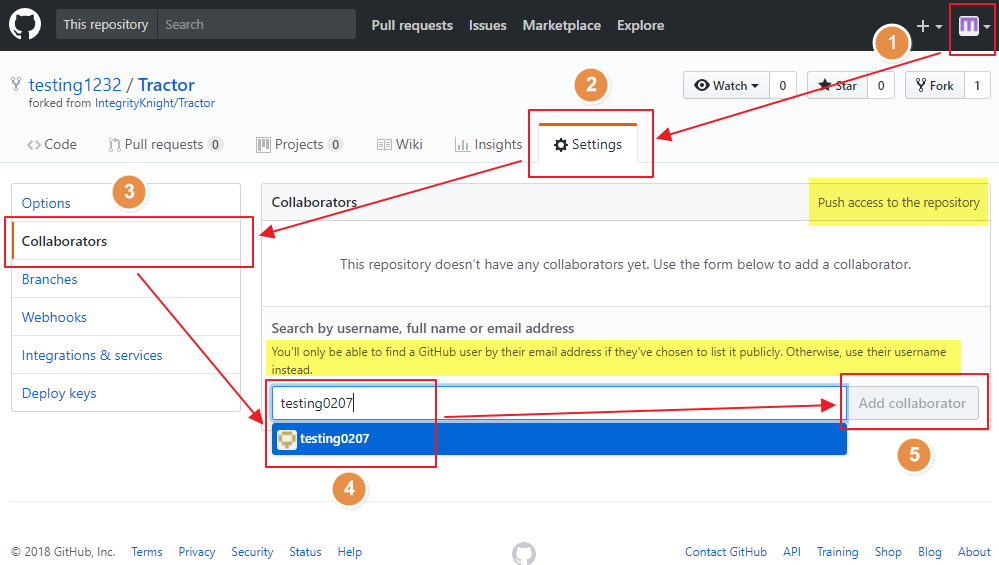Star the repository
The width and height of the screenshot is (999, 565).
(837, 85)
